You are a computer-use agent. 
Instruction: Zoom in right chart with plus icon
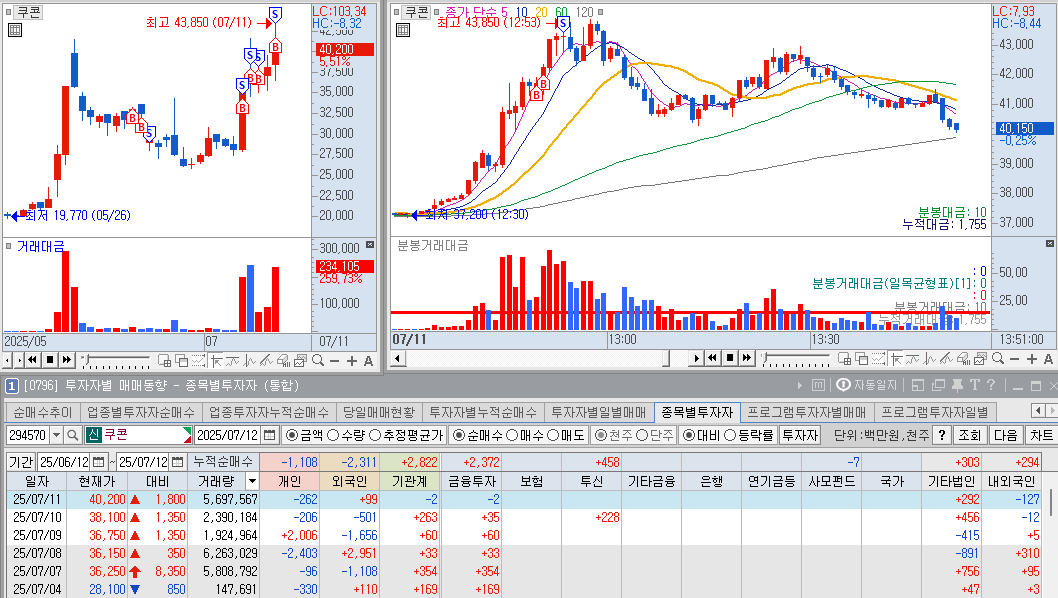tap(1032, 358)
